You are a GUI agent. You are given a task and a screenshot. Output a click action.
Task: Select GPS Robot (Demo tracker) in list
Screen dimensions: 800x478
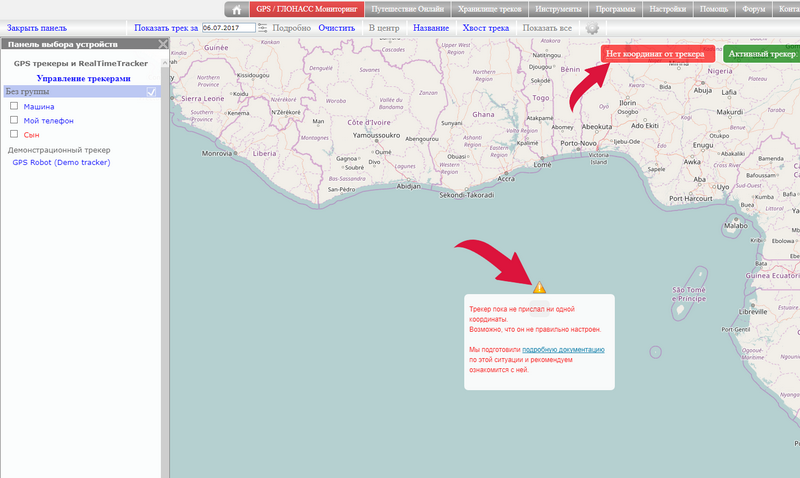(54, 161)
